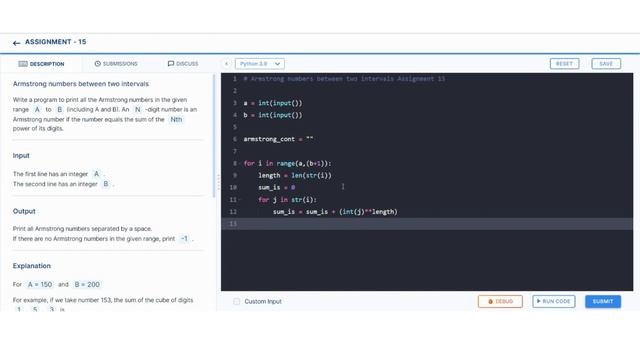Screen dimensions: 640x360
Task: Open the Python 3.8 language dropdown
Action: [x=260, y=64]
